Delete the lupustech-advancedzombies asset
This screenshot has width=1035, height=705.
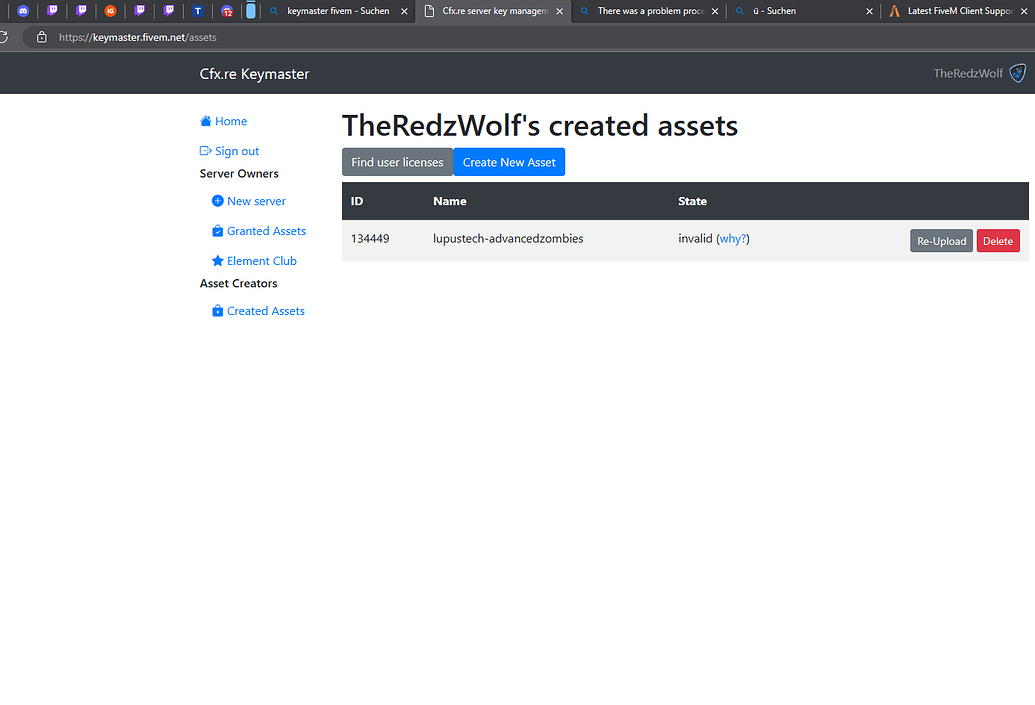click(998, 241)
